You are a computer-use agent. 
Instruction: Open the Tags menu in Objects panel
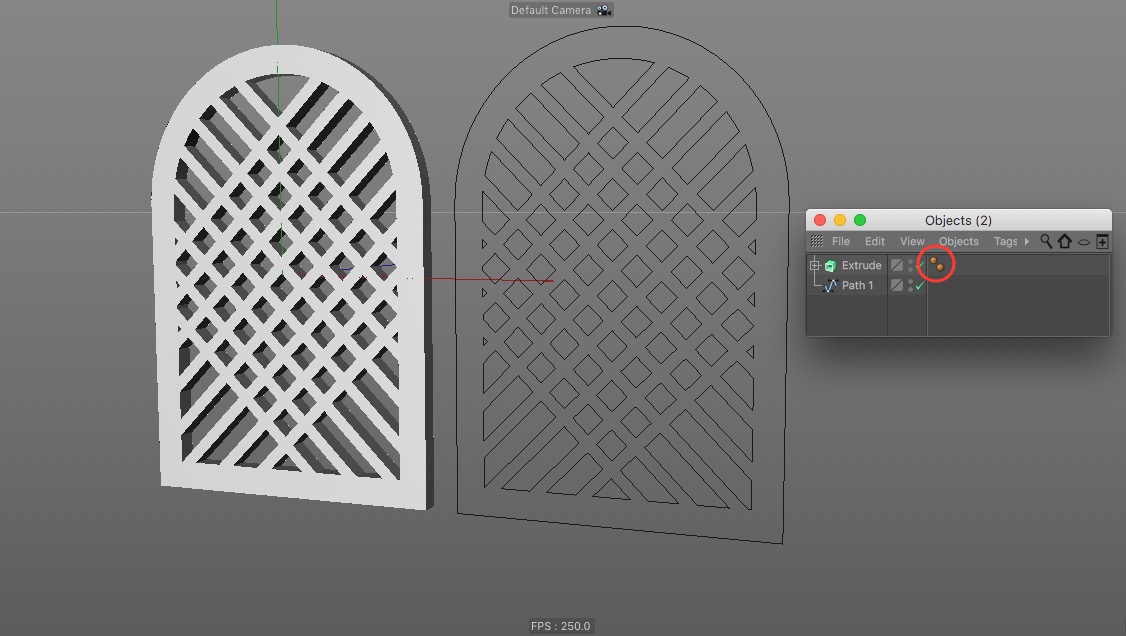pos(1005,241)
